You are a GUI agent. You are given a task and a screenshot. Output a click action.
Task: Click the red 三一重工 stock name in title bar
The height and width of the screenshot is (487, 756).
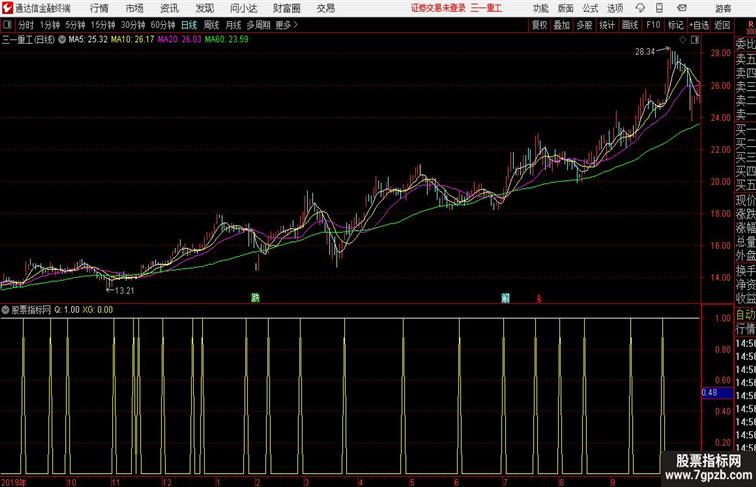(x=486, y=8)
